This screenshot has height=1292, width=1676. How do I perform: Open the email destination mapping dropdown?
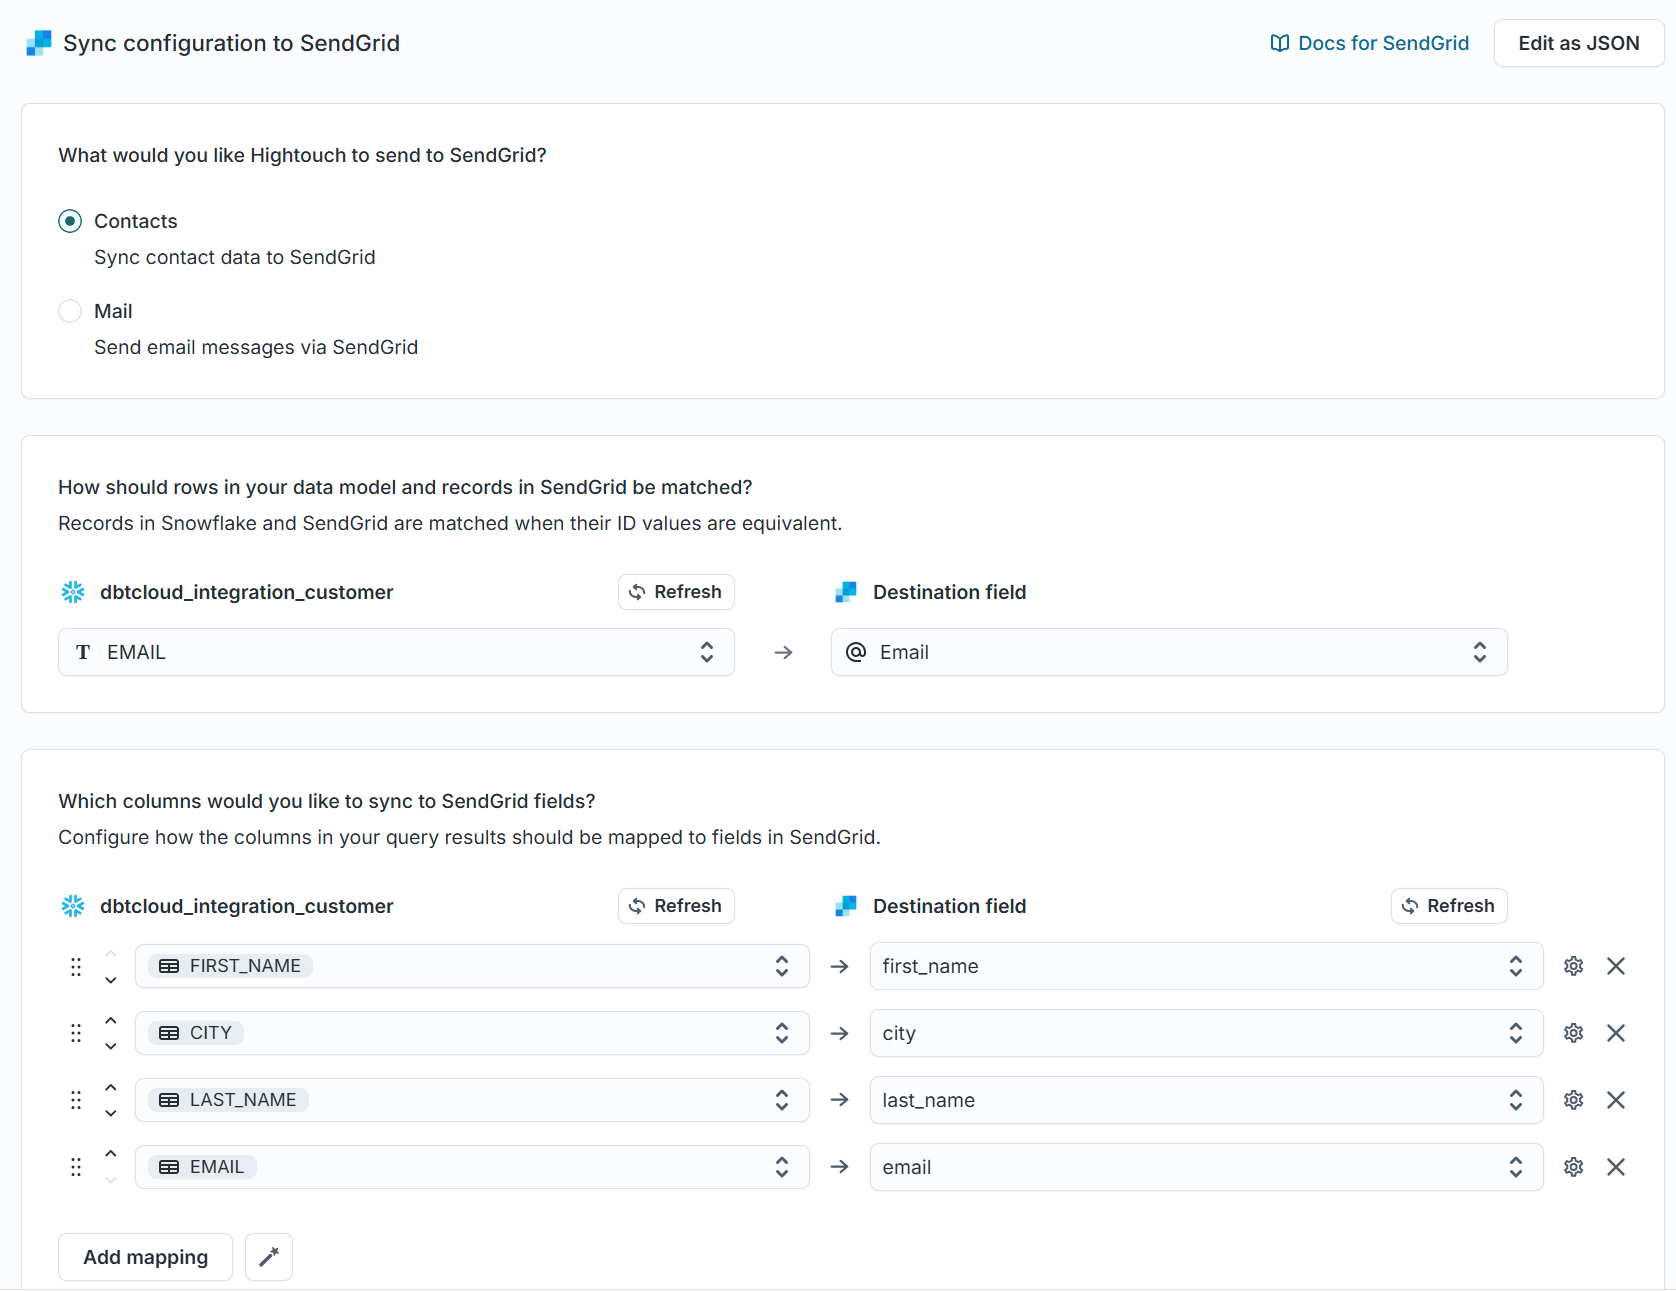coord(1206,1167)
